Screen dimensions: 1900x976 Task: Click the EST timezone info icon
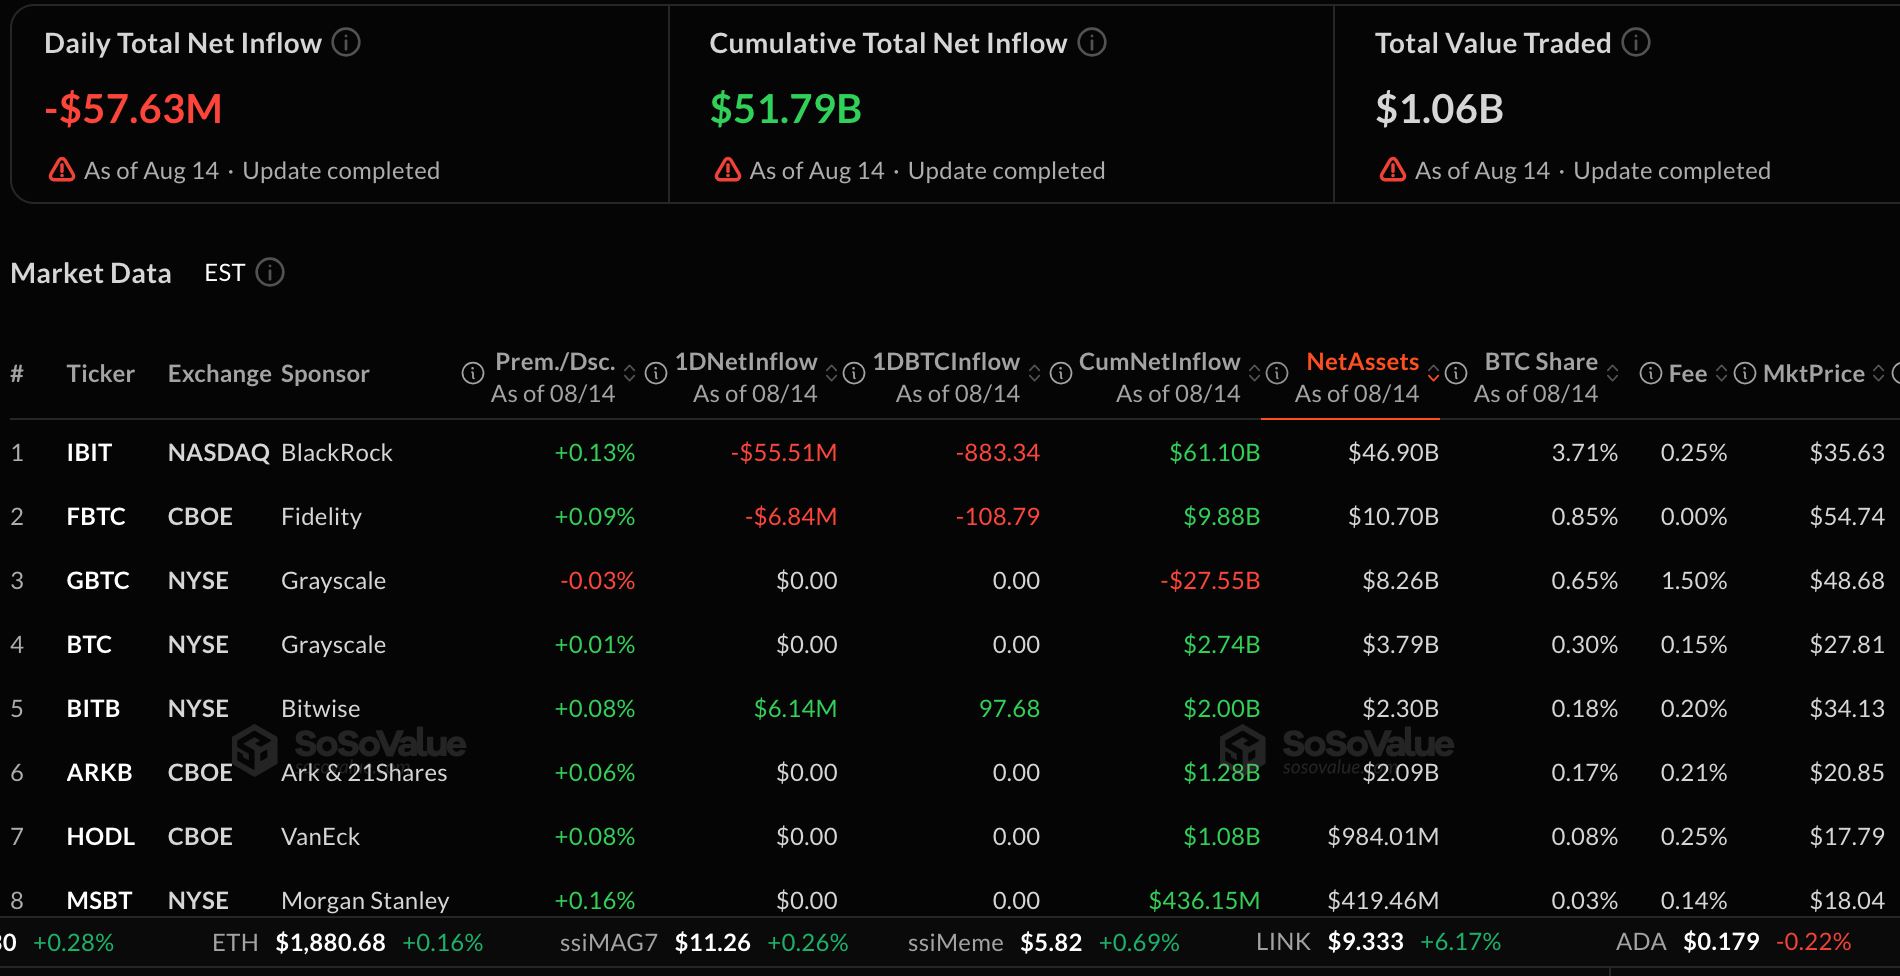pos(270,272)
